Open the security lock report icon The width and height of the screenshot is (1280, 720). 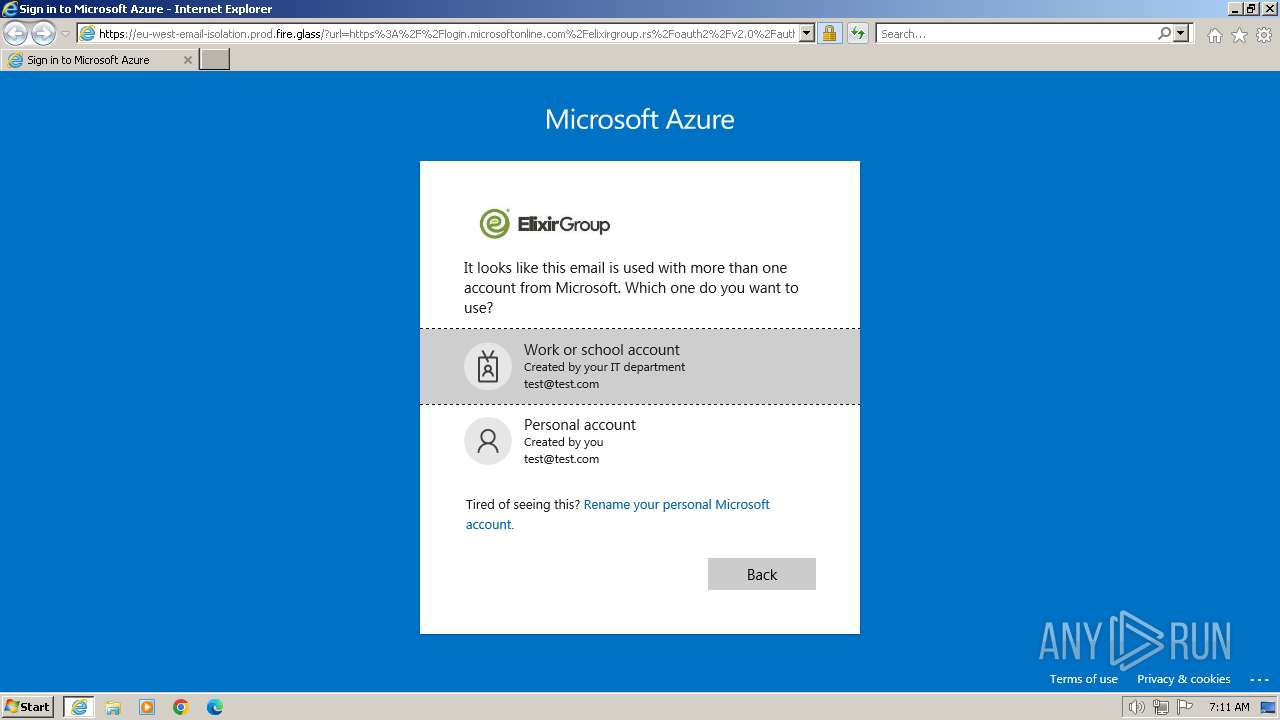pyautogui.click(x=829, y=34)
